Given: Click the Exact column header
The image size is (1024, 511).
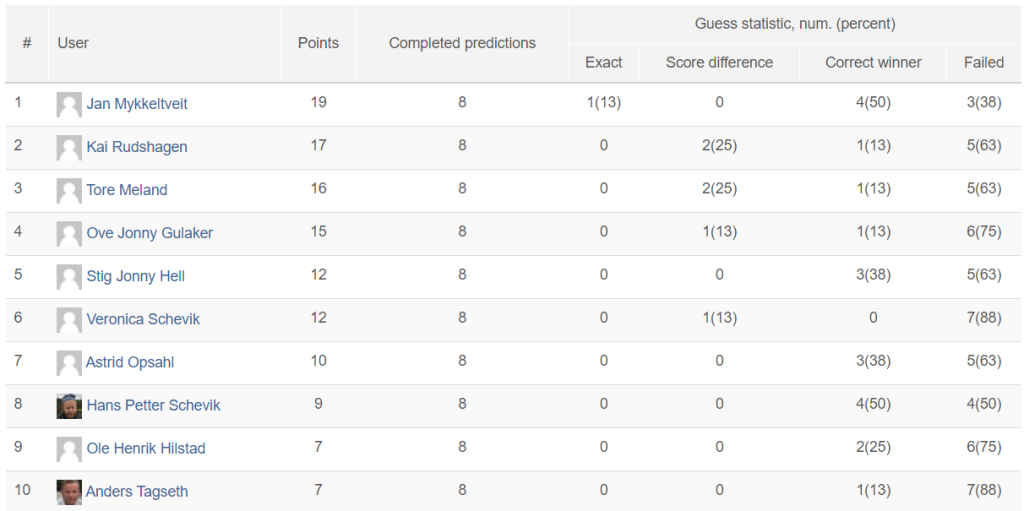Looking at the screenshot, I should [603, 63].
